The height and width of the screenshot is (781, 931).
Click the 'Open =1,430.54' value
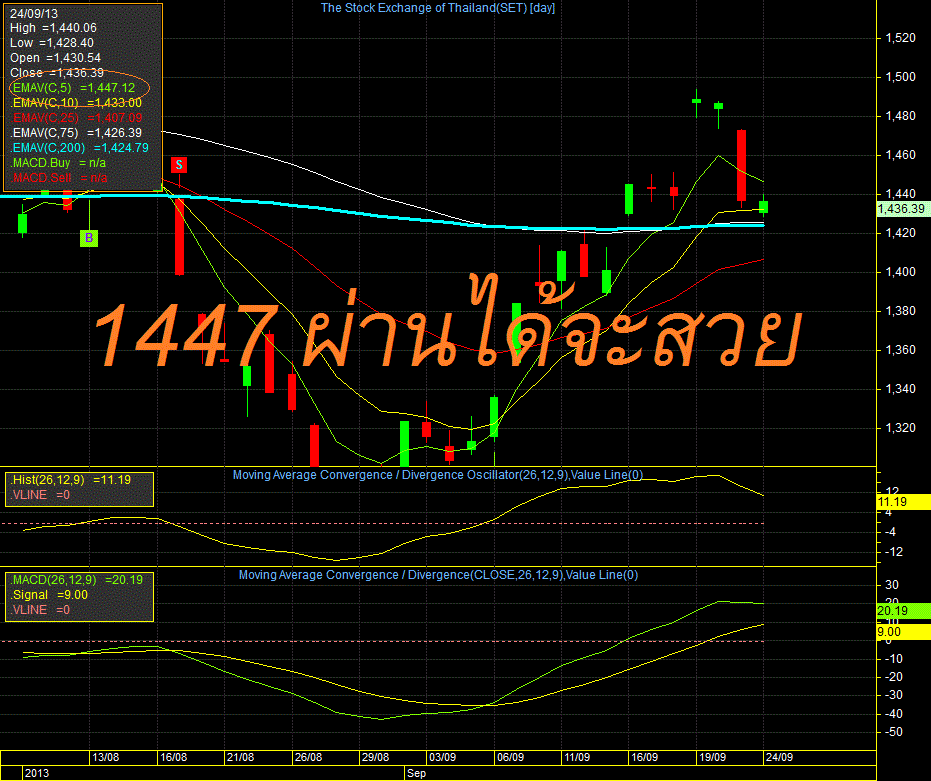[x=55, y=58]
